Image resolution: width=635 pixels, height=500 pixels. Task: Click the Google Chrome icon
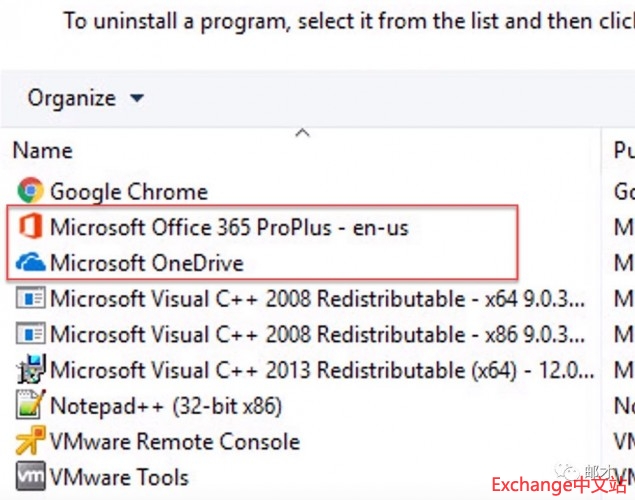click(x=31, y=191)
